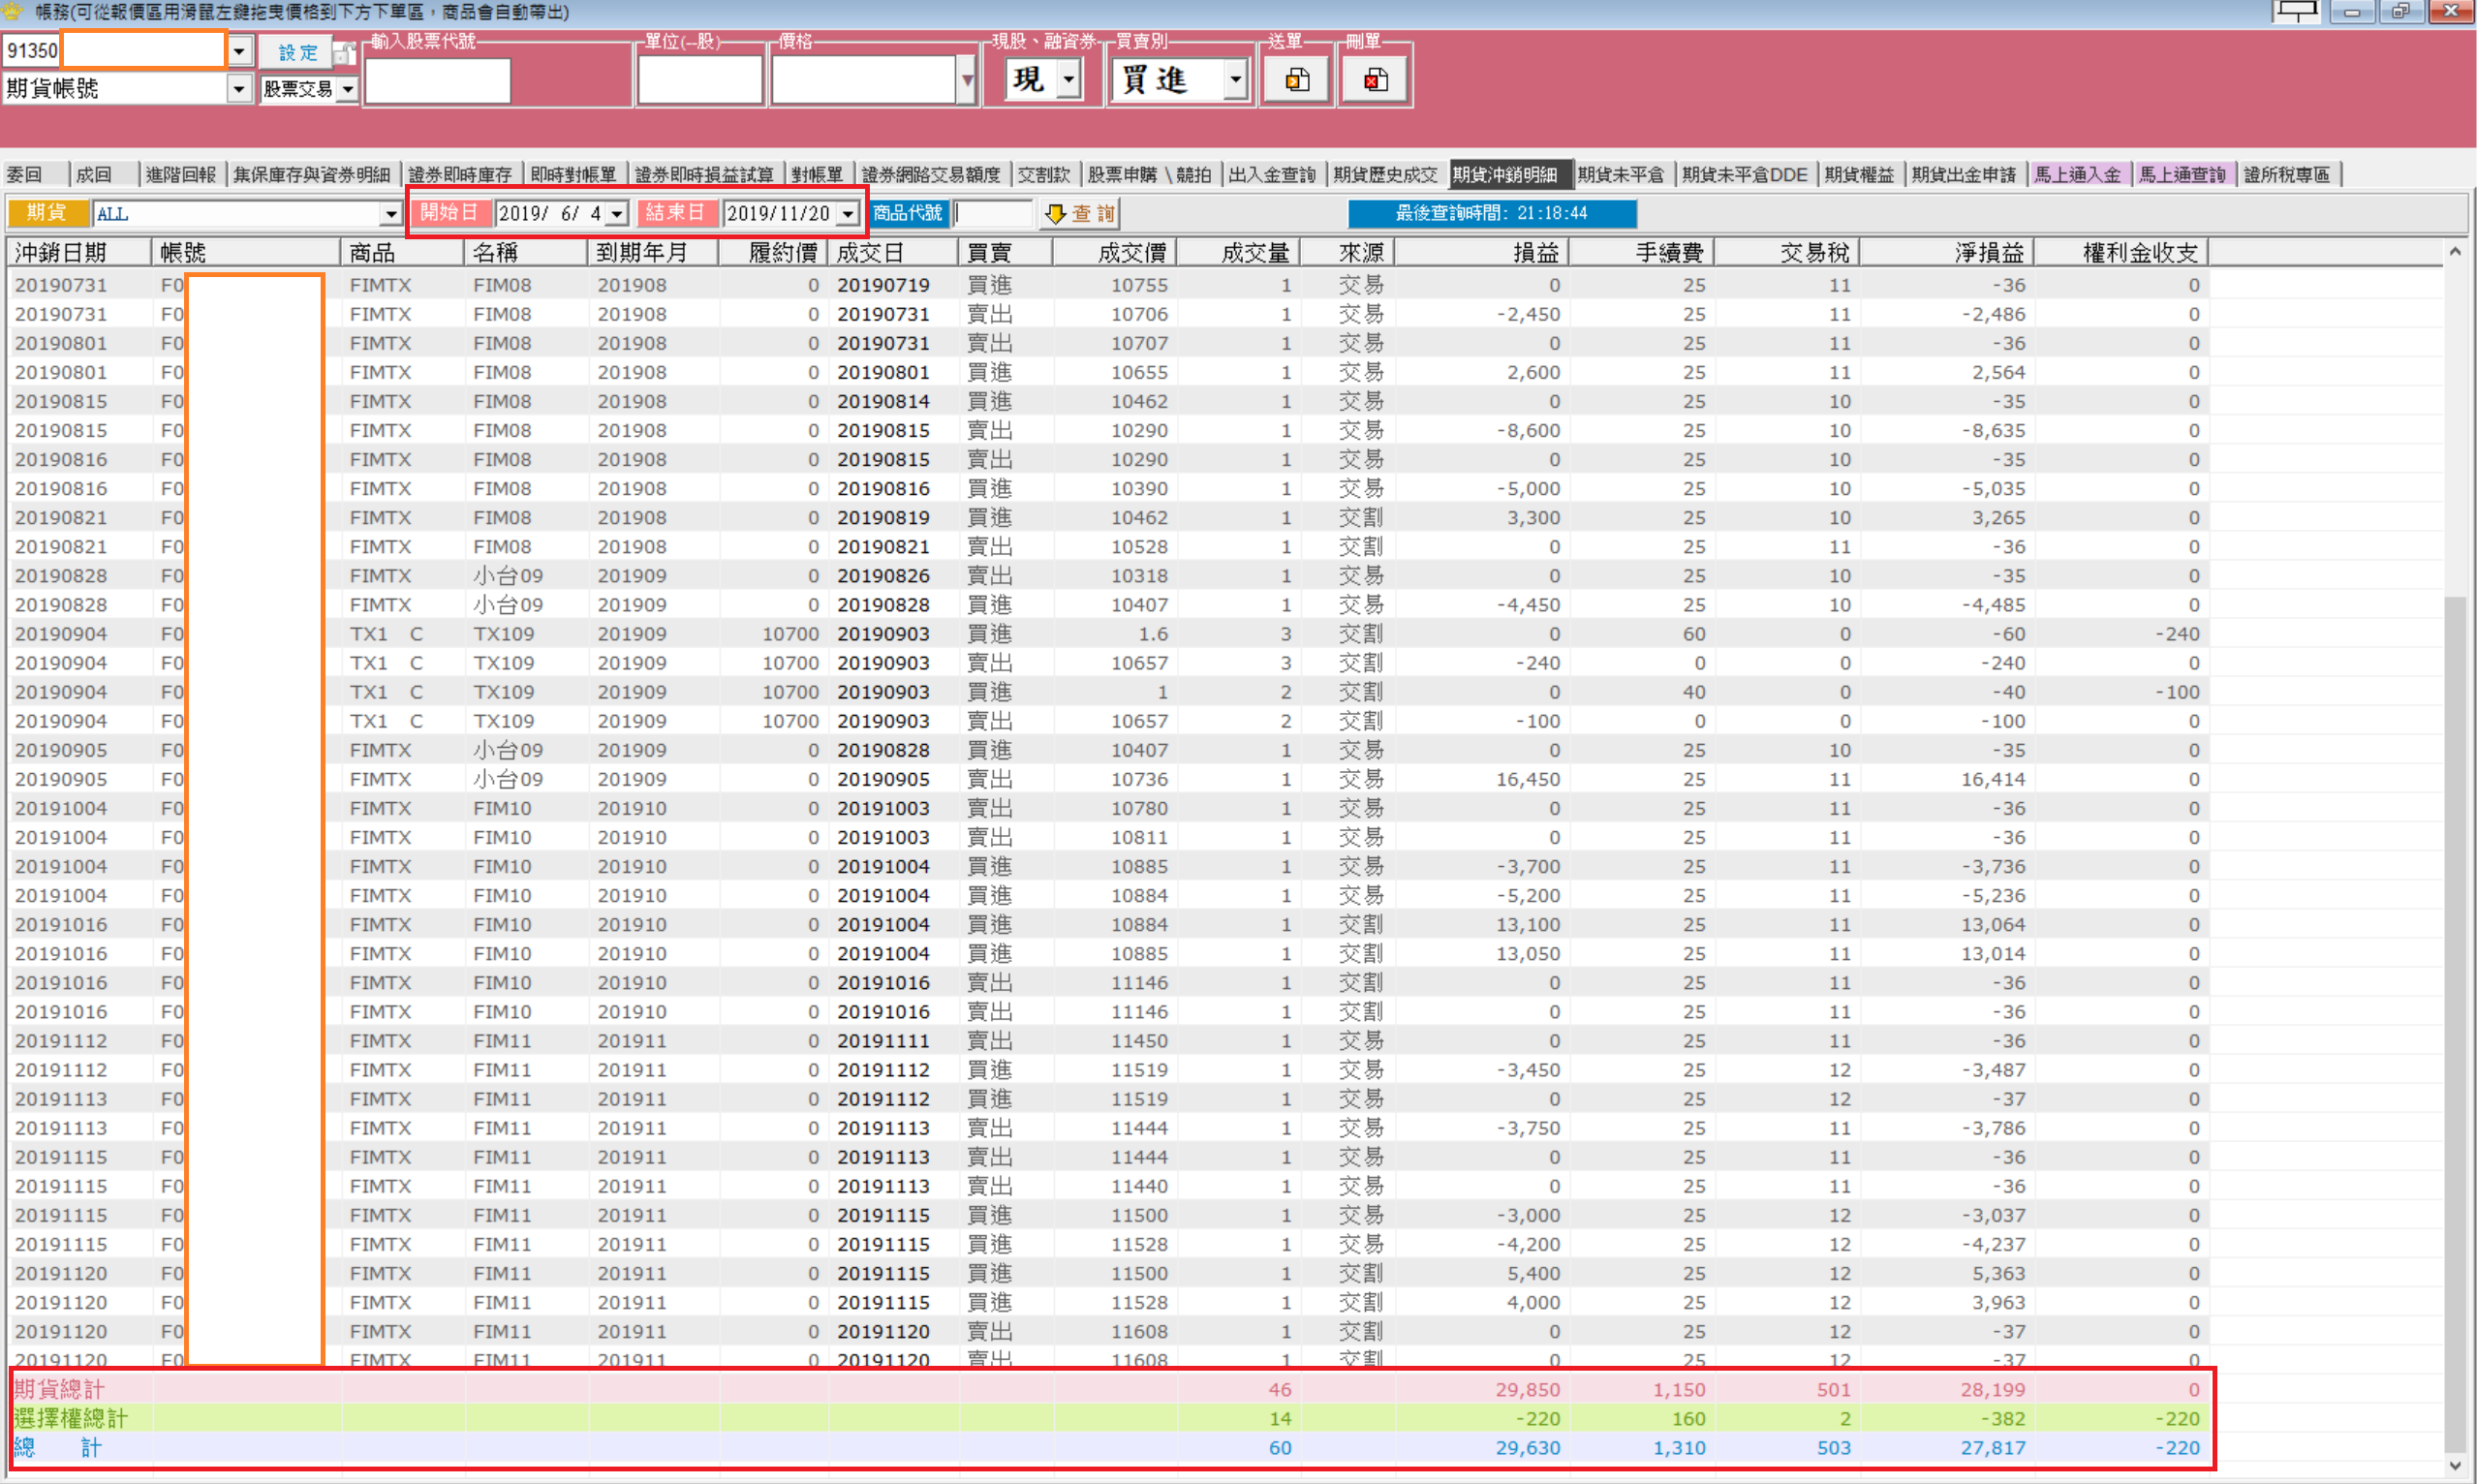The image size is (2477, 1484).
Task: Switch to the 進階回報 tab
Action: (182, 174)
